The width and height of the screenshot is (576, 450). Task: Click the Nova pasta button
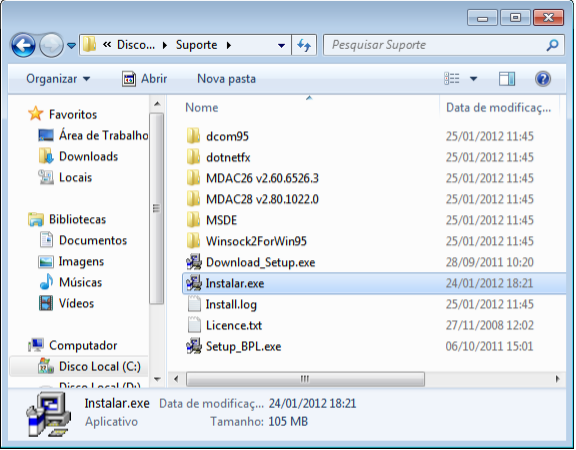pos(226,79)
